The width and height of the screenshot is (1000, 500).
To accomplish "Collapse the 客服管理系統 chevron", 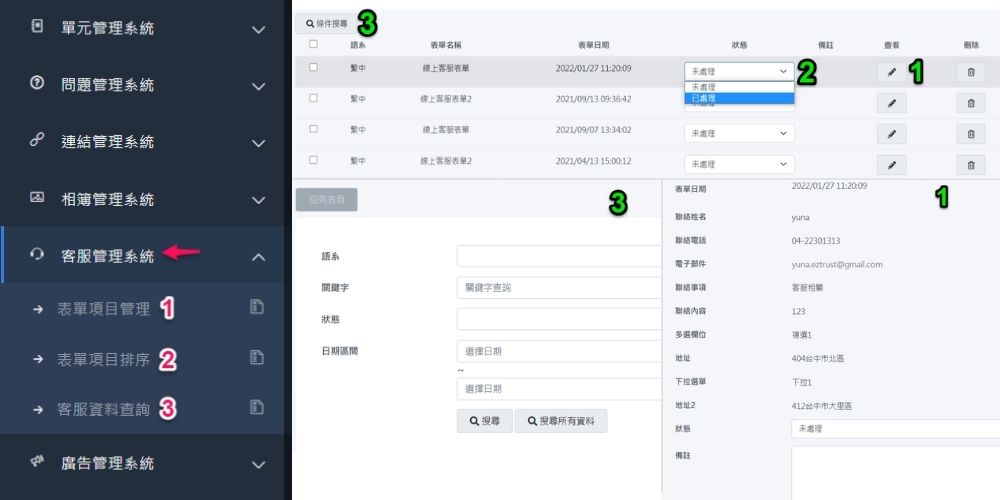I will click(258, 257).
